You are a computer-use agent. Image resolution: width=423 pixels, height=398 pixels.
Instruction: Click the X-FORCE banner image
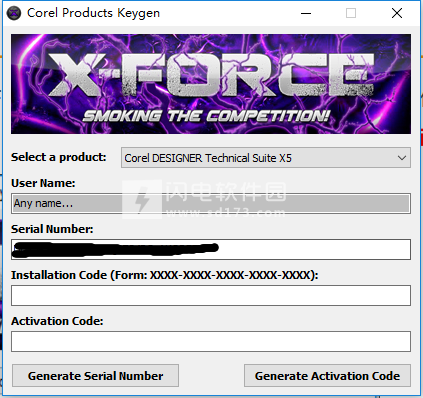click(211, 84)
